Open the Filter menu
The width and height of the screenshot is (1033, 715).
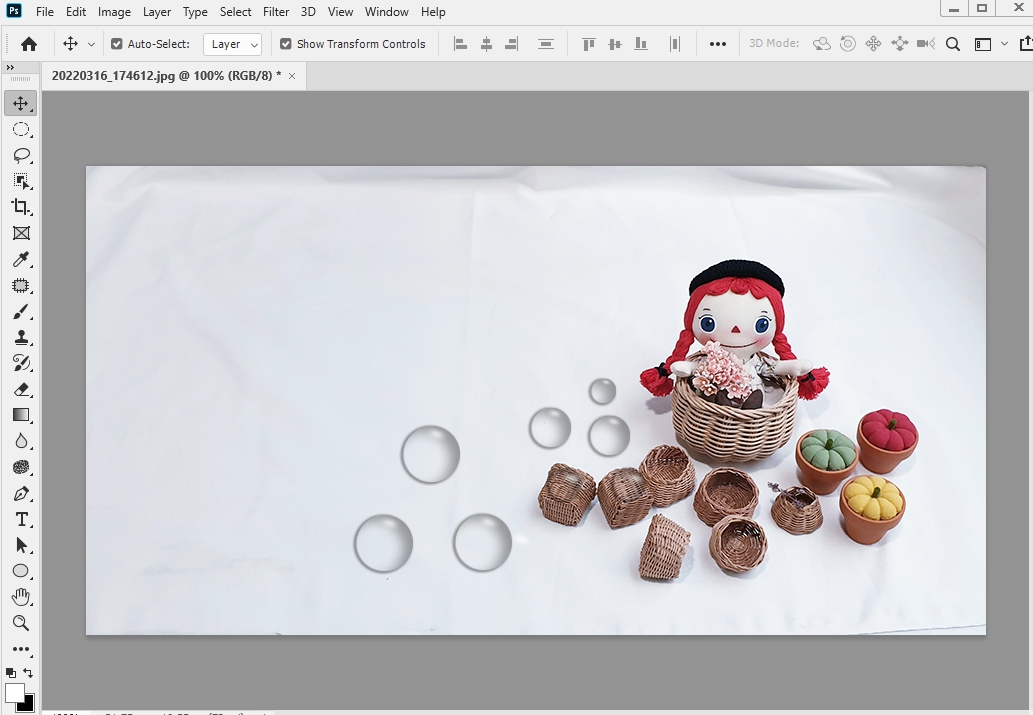[276, 12]
